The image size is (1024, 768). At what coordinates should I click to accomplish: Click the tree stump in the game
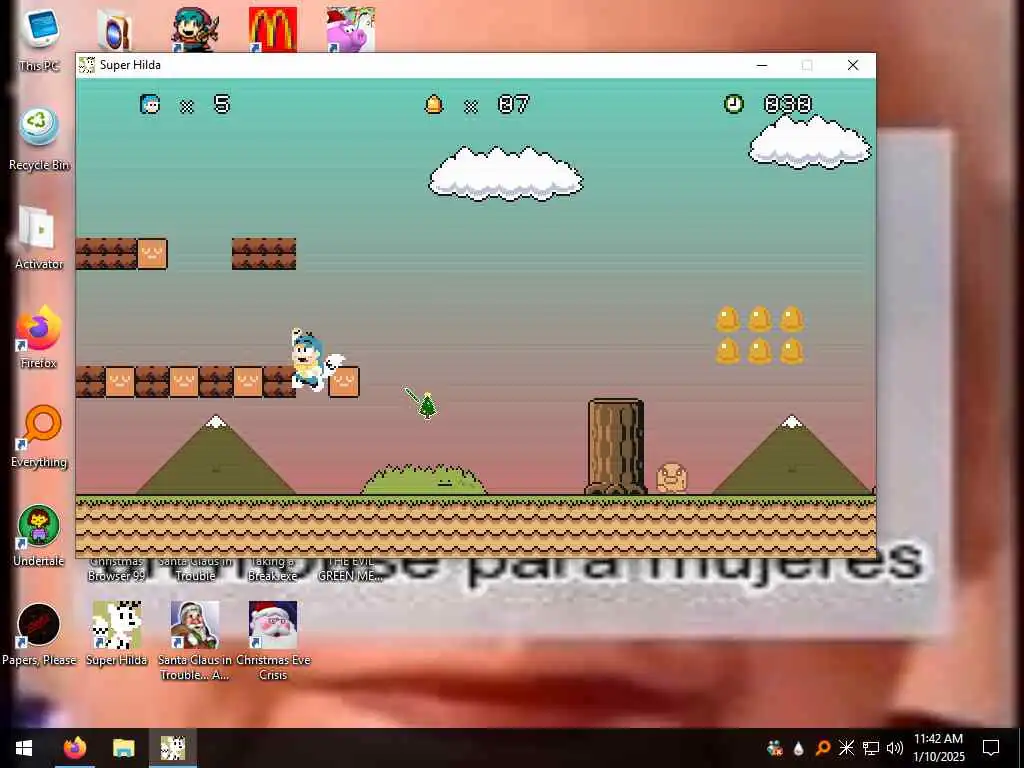[x=616, y=447]
